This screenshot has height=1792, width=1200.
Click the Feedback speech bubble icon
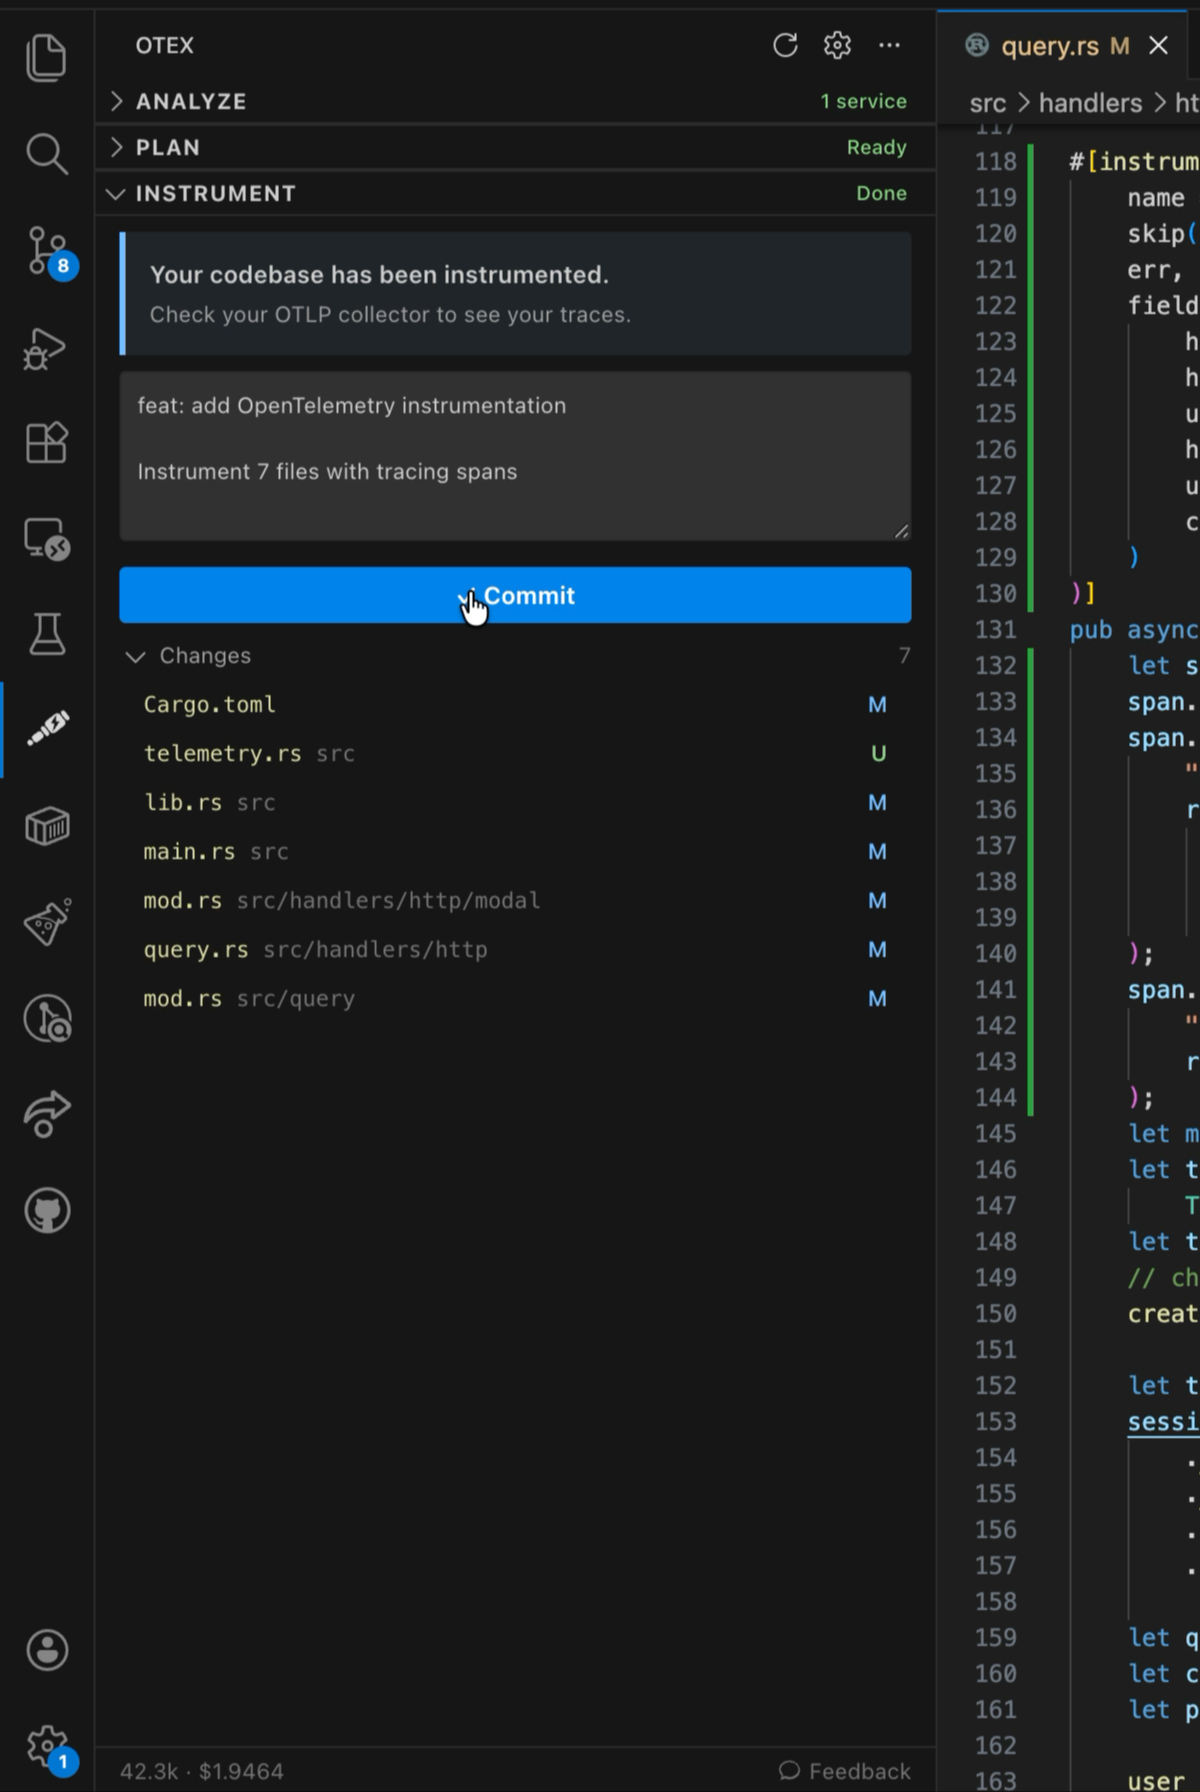tap(789, 1771)
